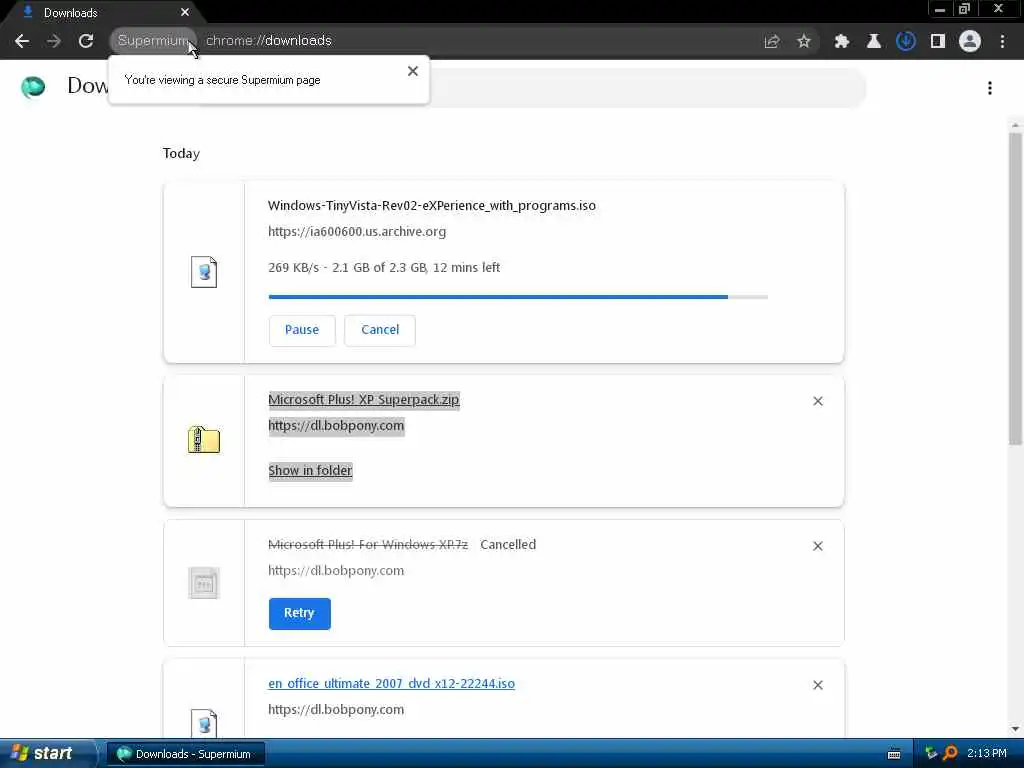The width and height of the screenshot is (1024, 768).
Task: Remove the Office 2007 ISO entry
Action: pyautogui.click(x=818, y=685)
